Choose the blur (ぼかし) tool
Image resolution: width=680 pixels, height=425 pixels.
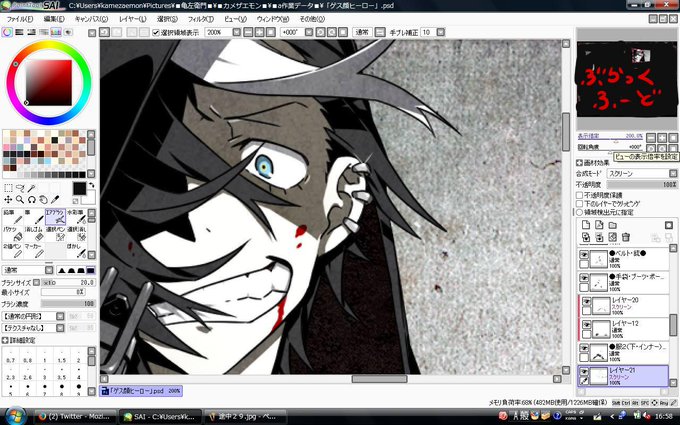click(x=77, y=251)
